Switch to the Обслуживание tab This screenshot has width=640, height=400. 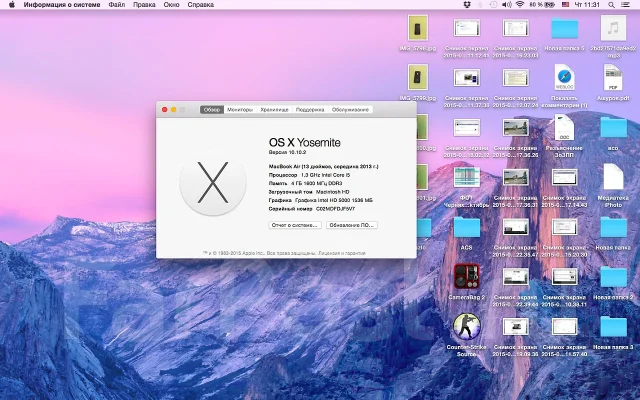(350, 110)
